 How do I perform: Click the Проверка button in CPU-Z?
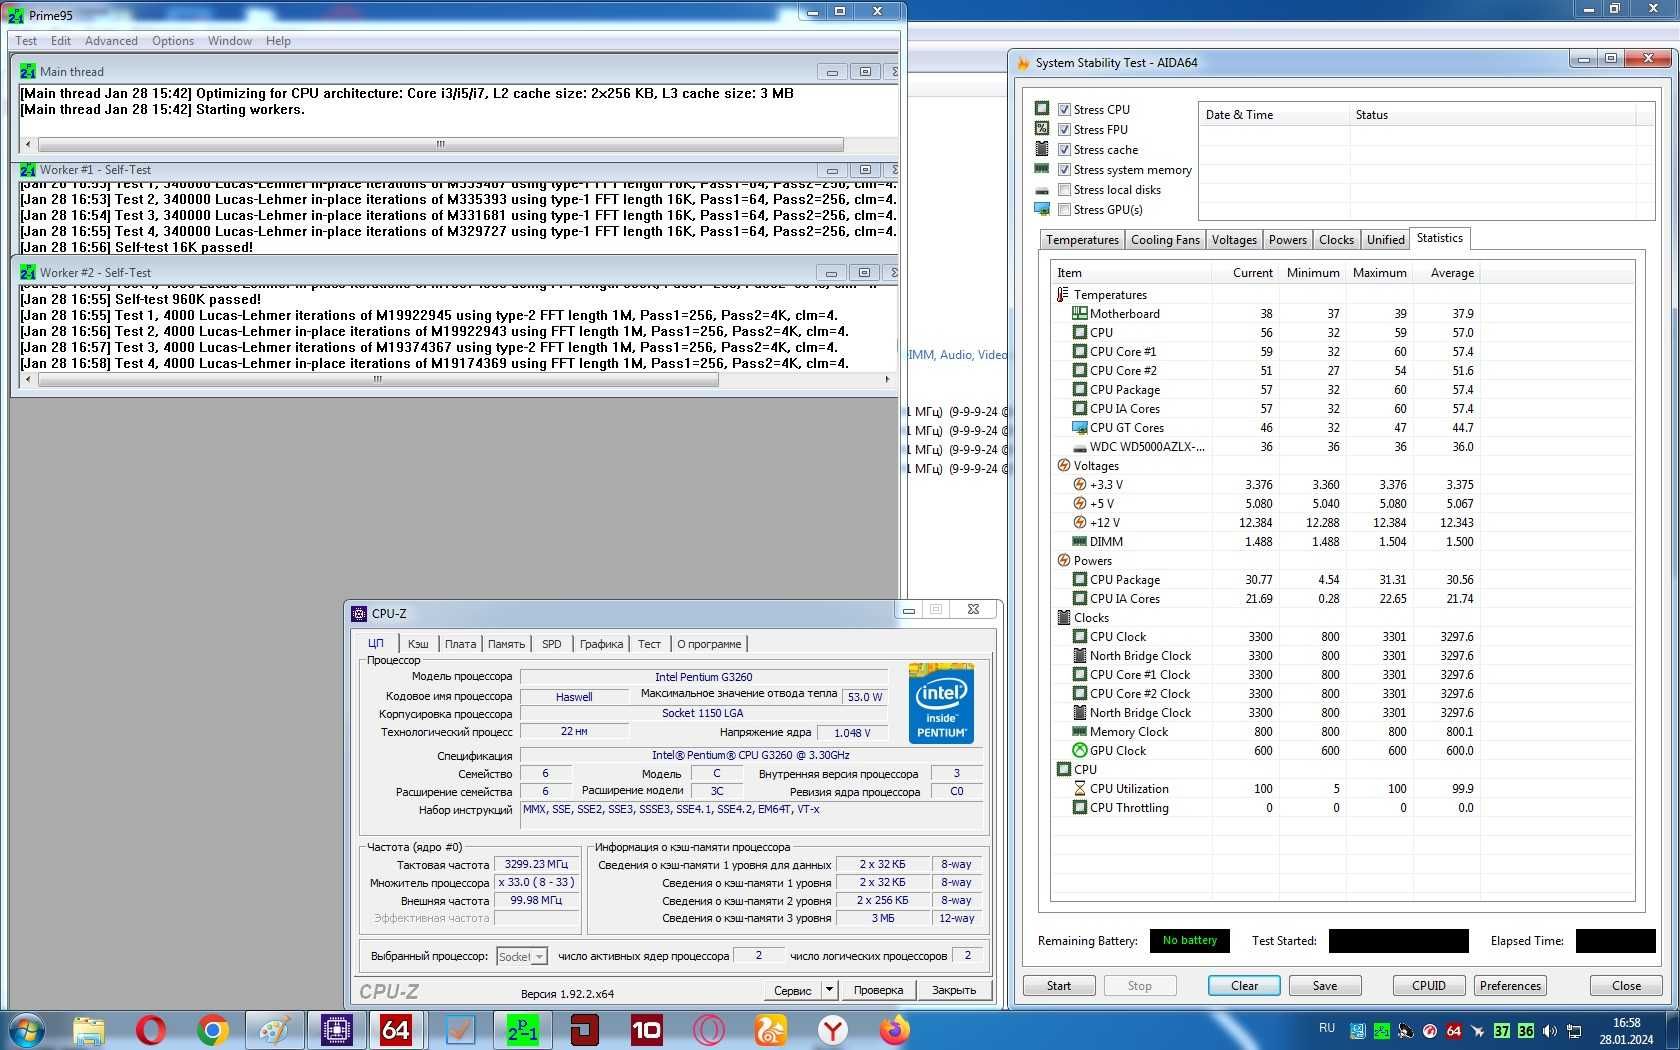pyautogui.click(x=878, y=990)
